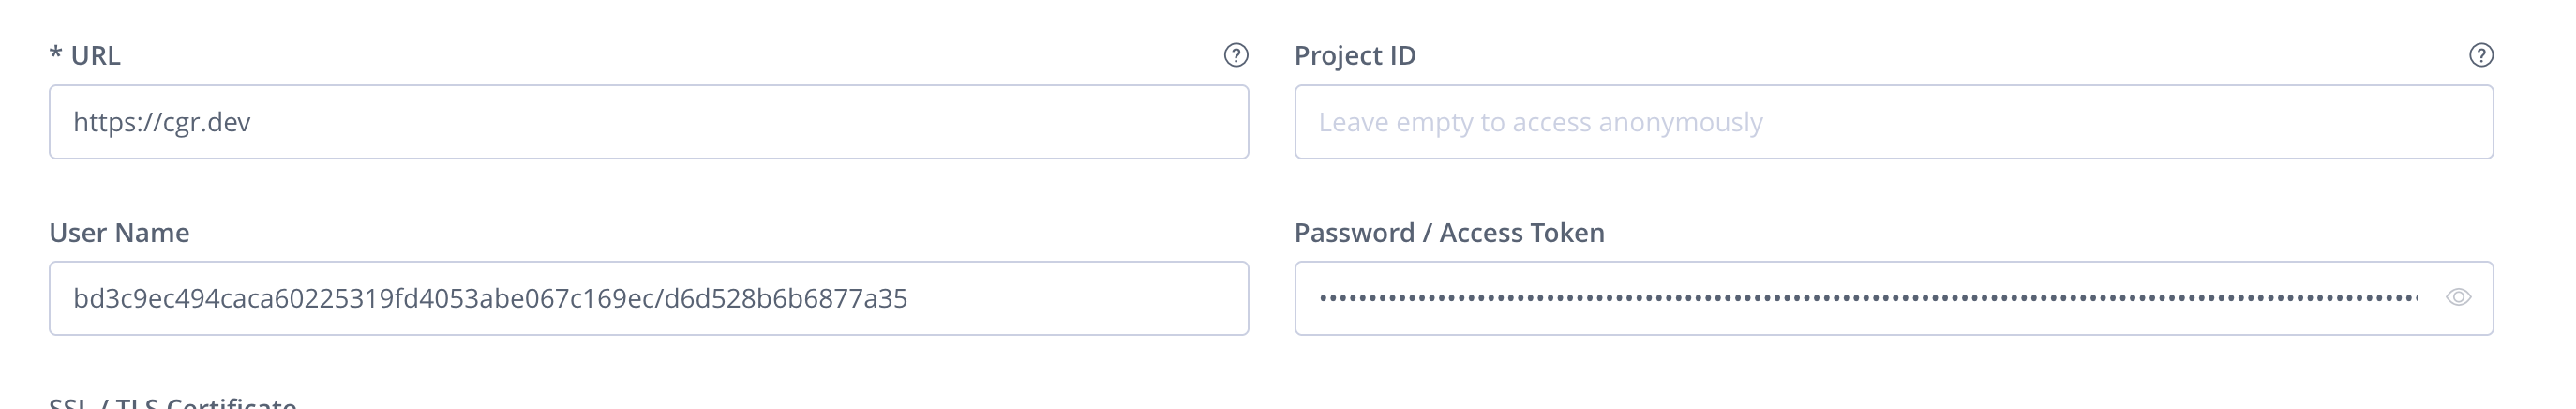2576x409 pixels.
Task: Click the masked password dots
Action: coord(1868,298)
